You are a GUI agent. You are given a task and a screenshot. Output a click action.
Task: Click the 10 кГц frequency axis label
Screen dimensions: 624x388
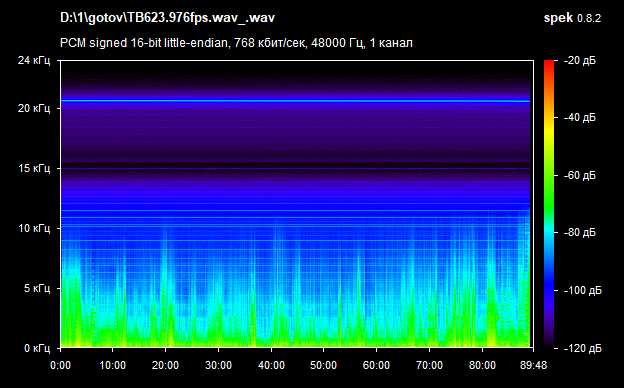click(x=34, y=228)
